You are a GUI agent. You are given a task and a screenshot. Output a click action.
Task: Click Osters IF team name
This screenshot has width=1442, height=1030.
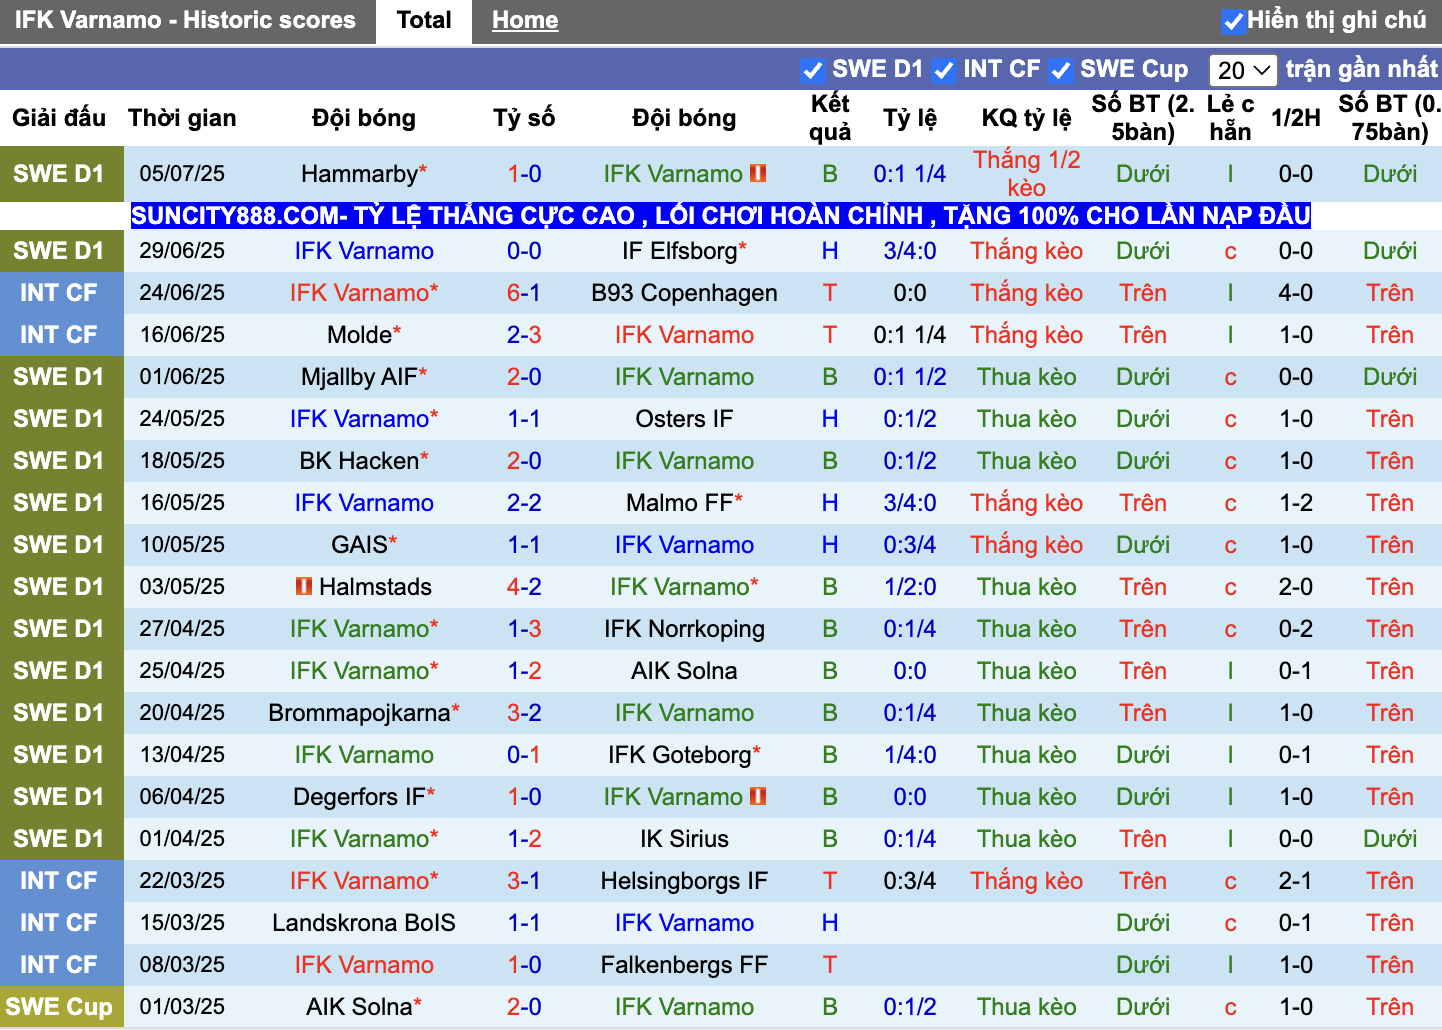tap(684, 419)
